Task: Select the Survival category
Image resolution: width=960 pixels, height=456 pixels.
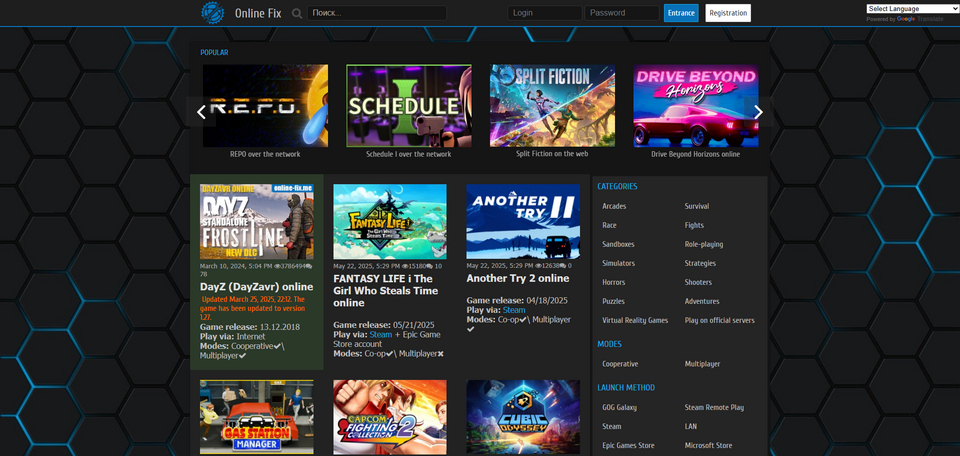Action: click(697, 206)
